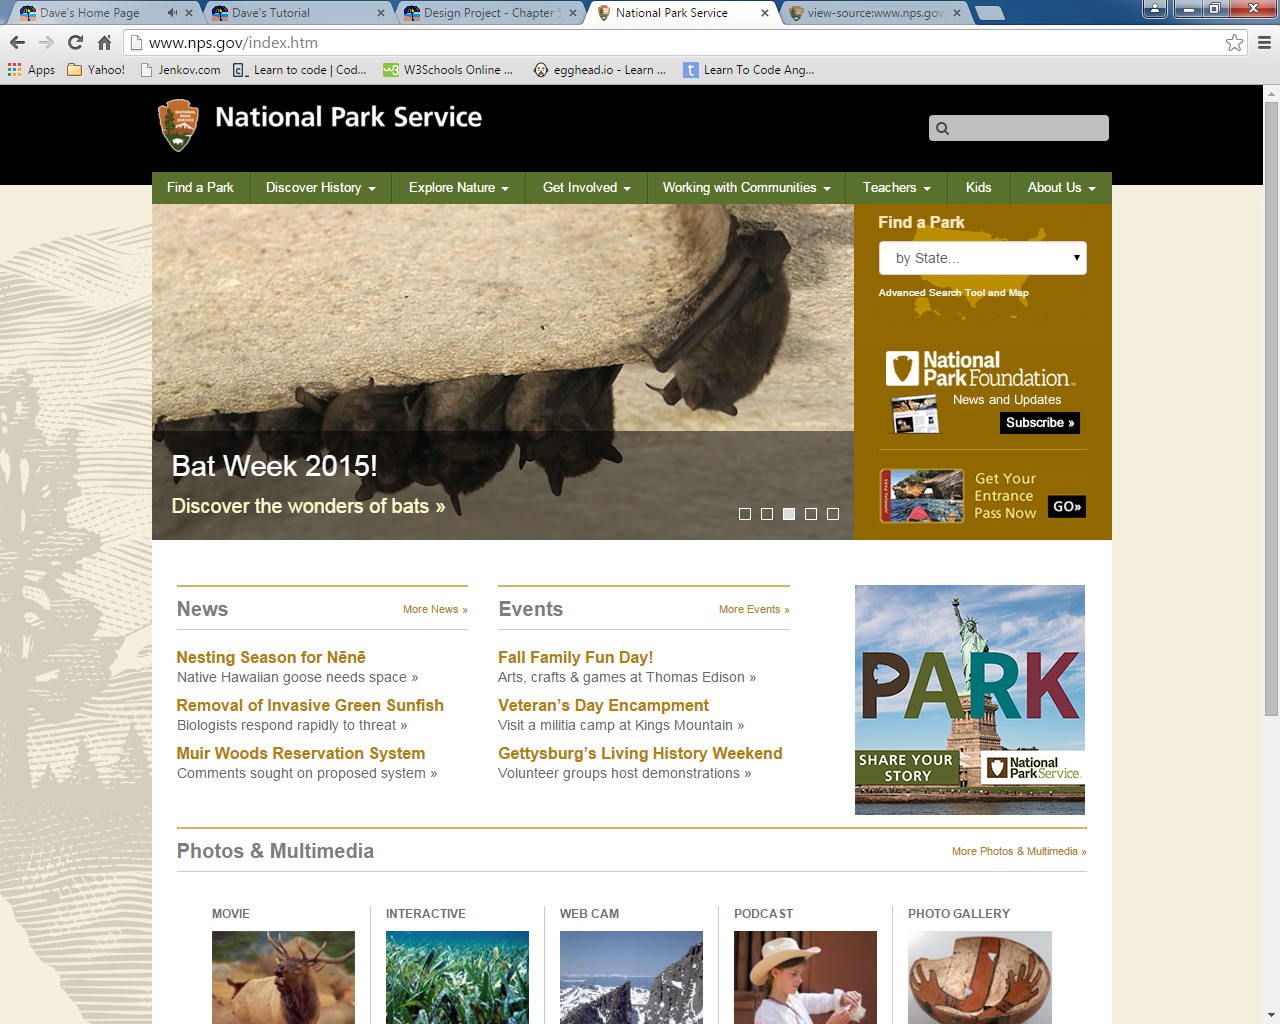Open Kids nav item
The height and width of the screenshot is (1024, 1280).
click(x=978, y=188)
